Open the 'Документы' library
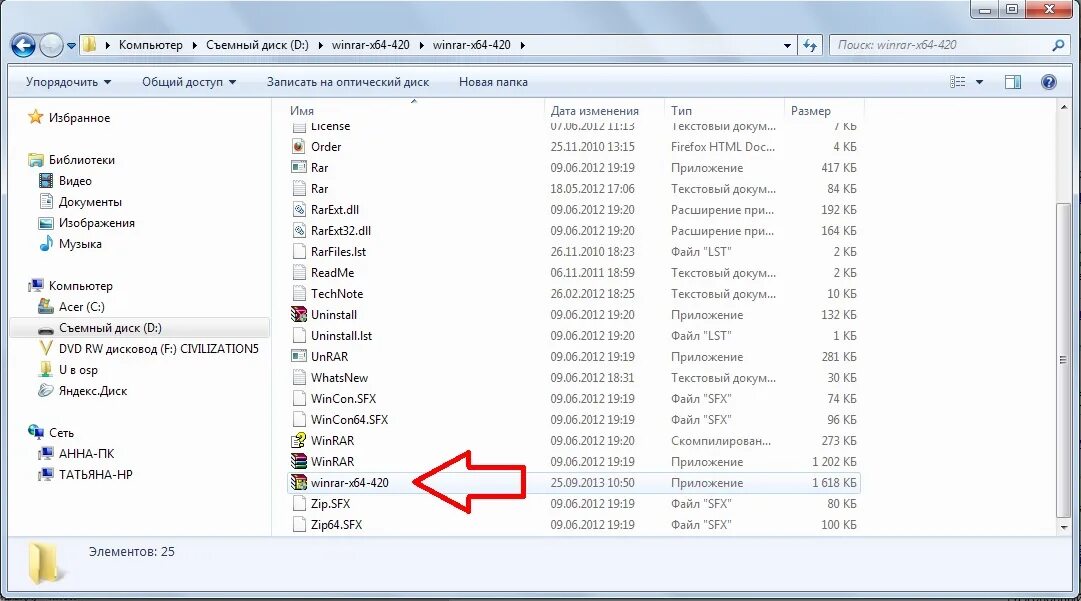Viewport: 1081px width, 601px height. click(x=90, y=202)
